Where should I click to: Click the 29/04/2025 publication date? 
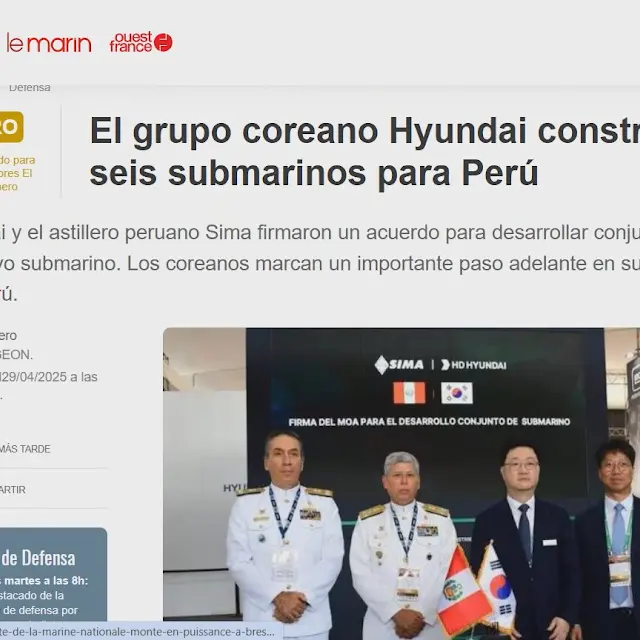point(48,377)
